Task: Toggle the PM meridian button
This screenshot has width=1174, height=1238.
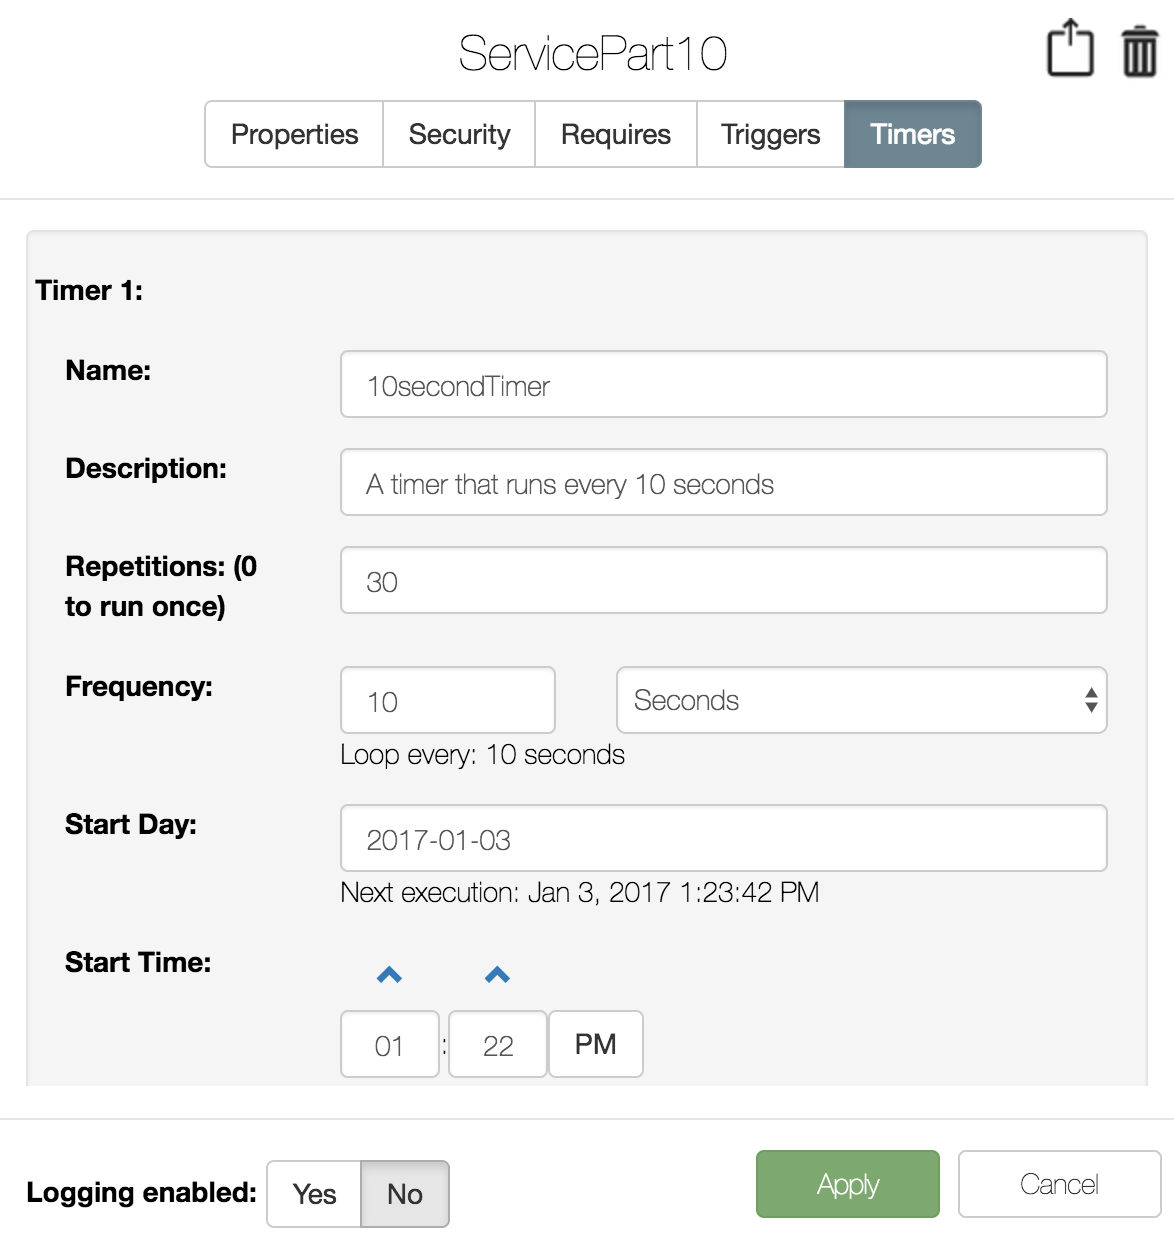Action: pos(596,1044)
